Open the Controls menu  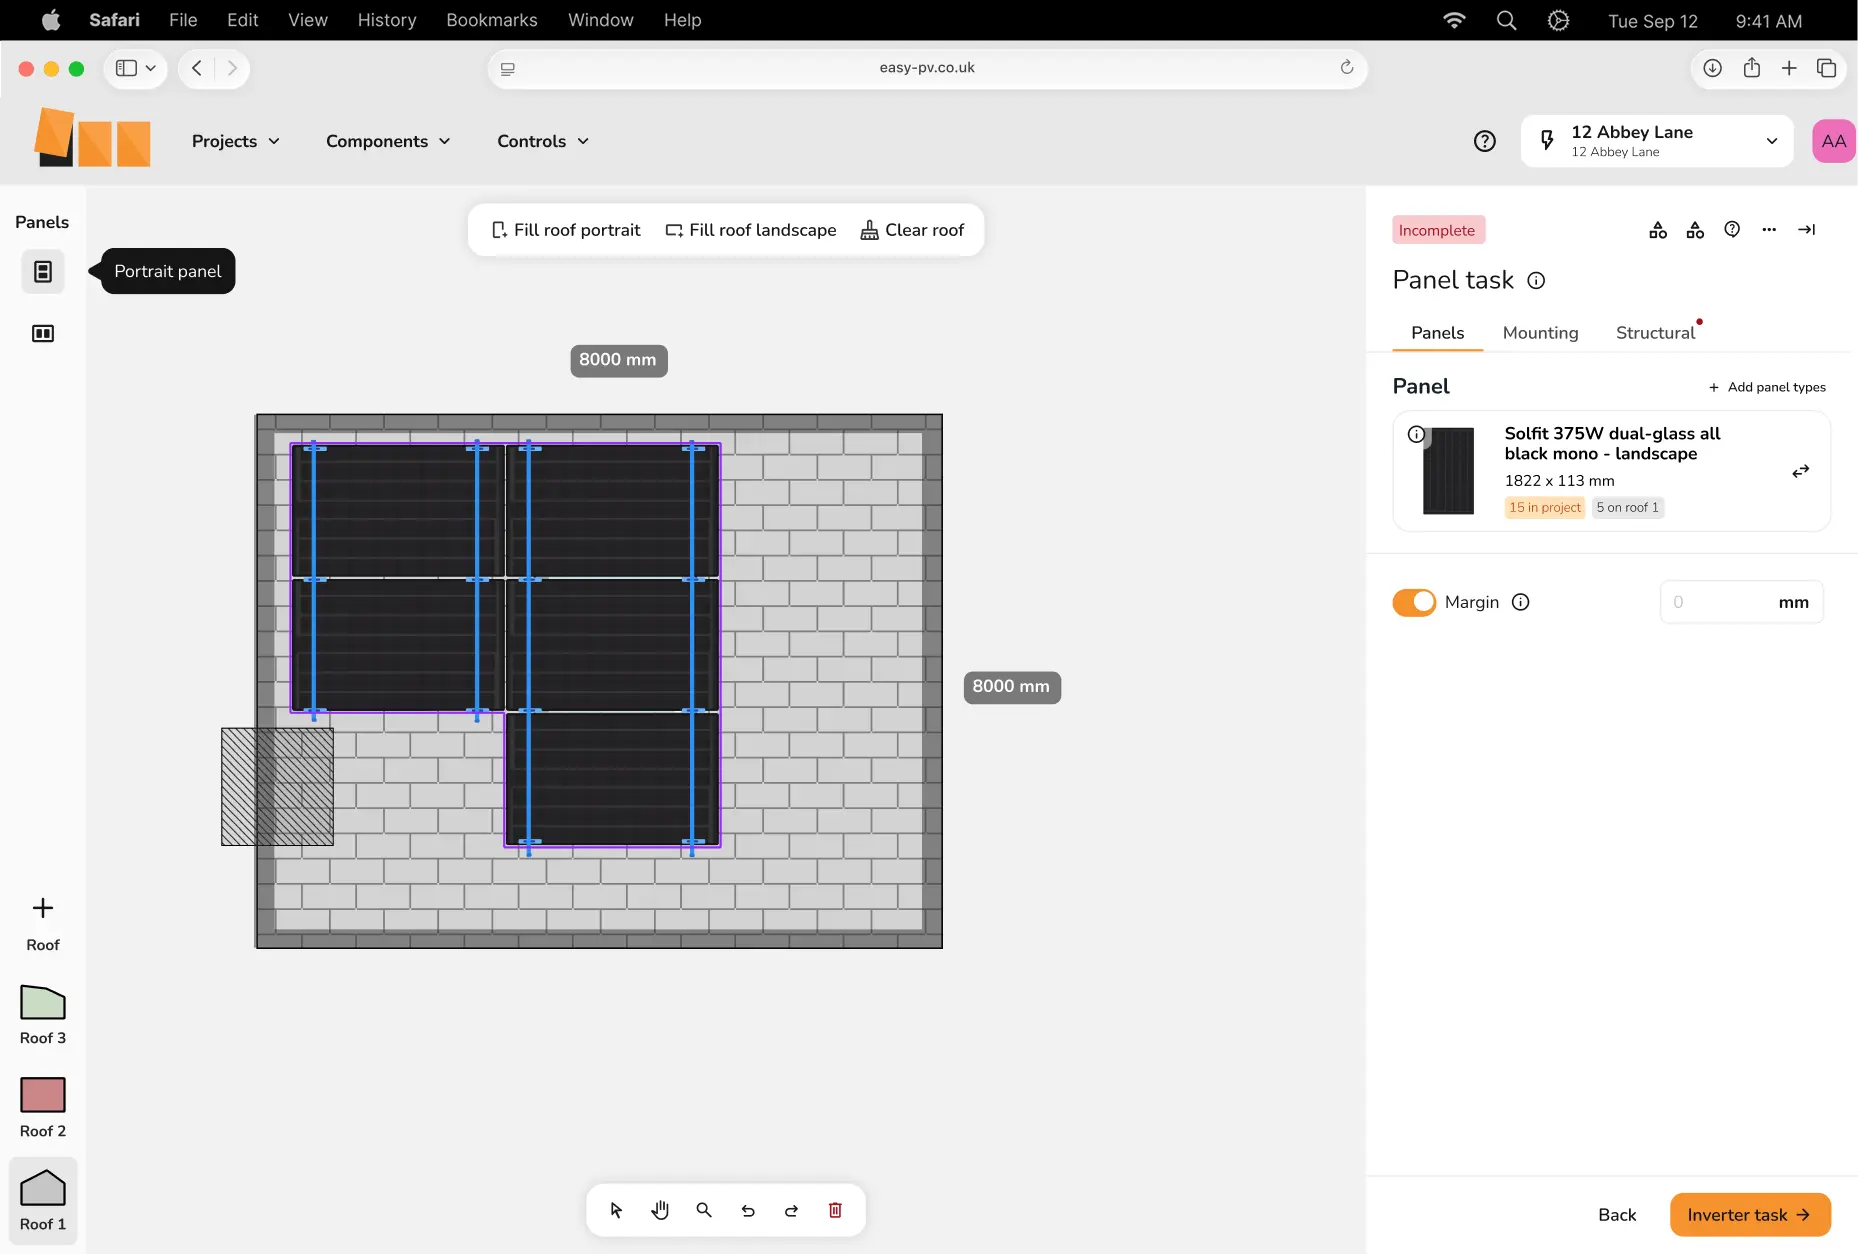[x=543, y=141]
